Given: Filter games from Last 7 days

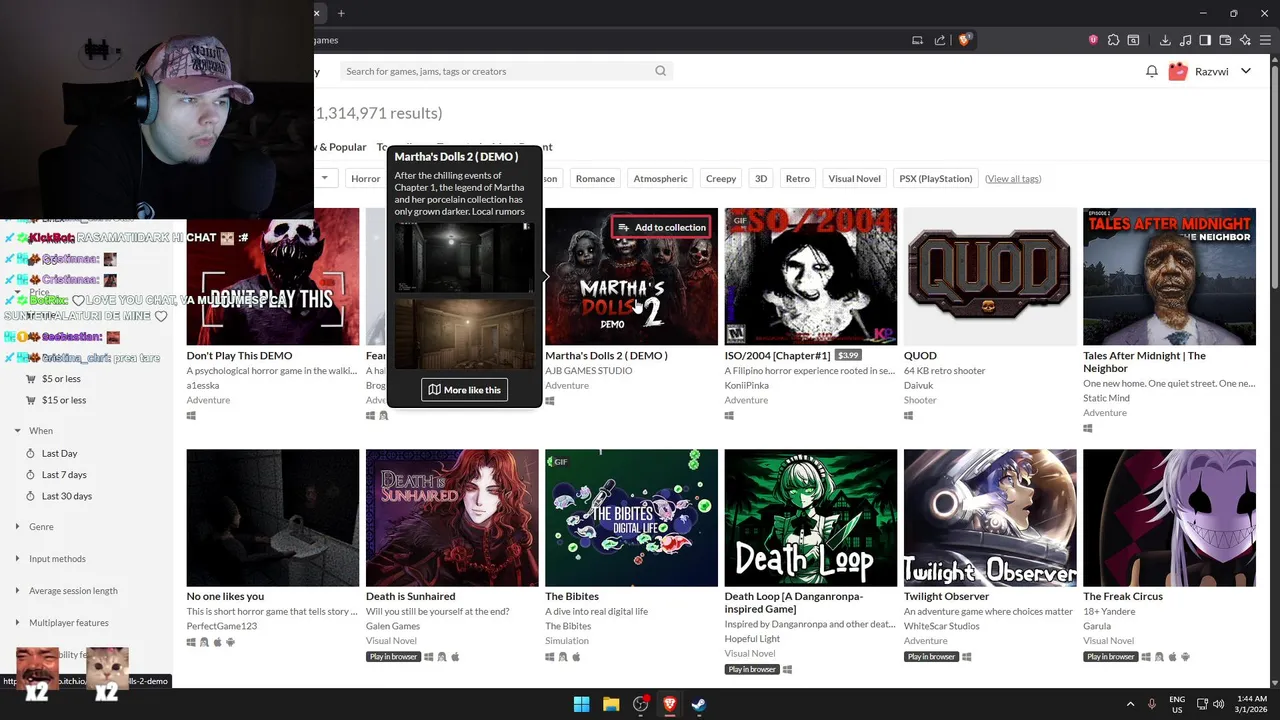Looking at the screenshot, I should click(64, 475).
